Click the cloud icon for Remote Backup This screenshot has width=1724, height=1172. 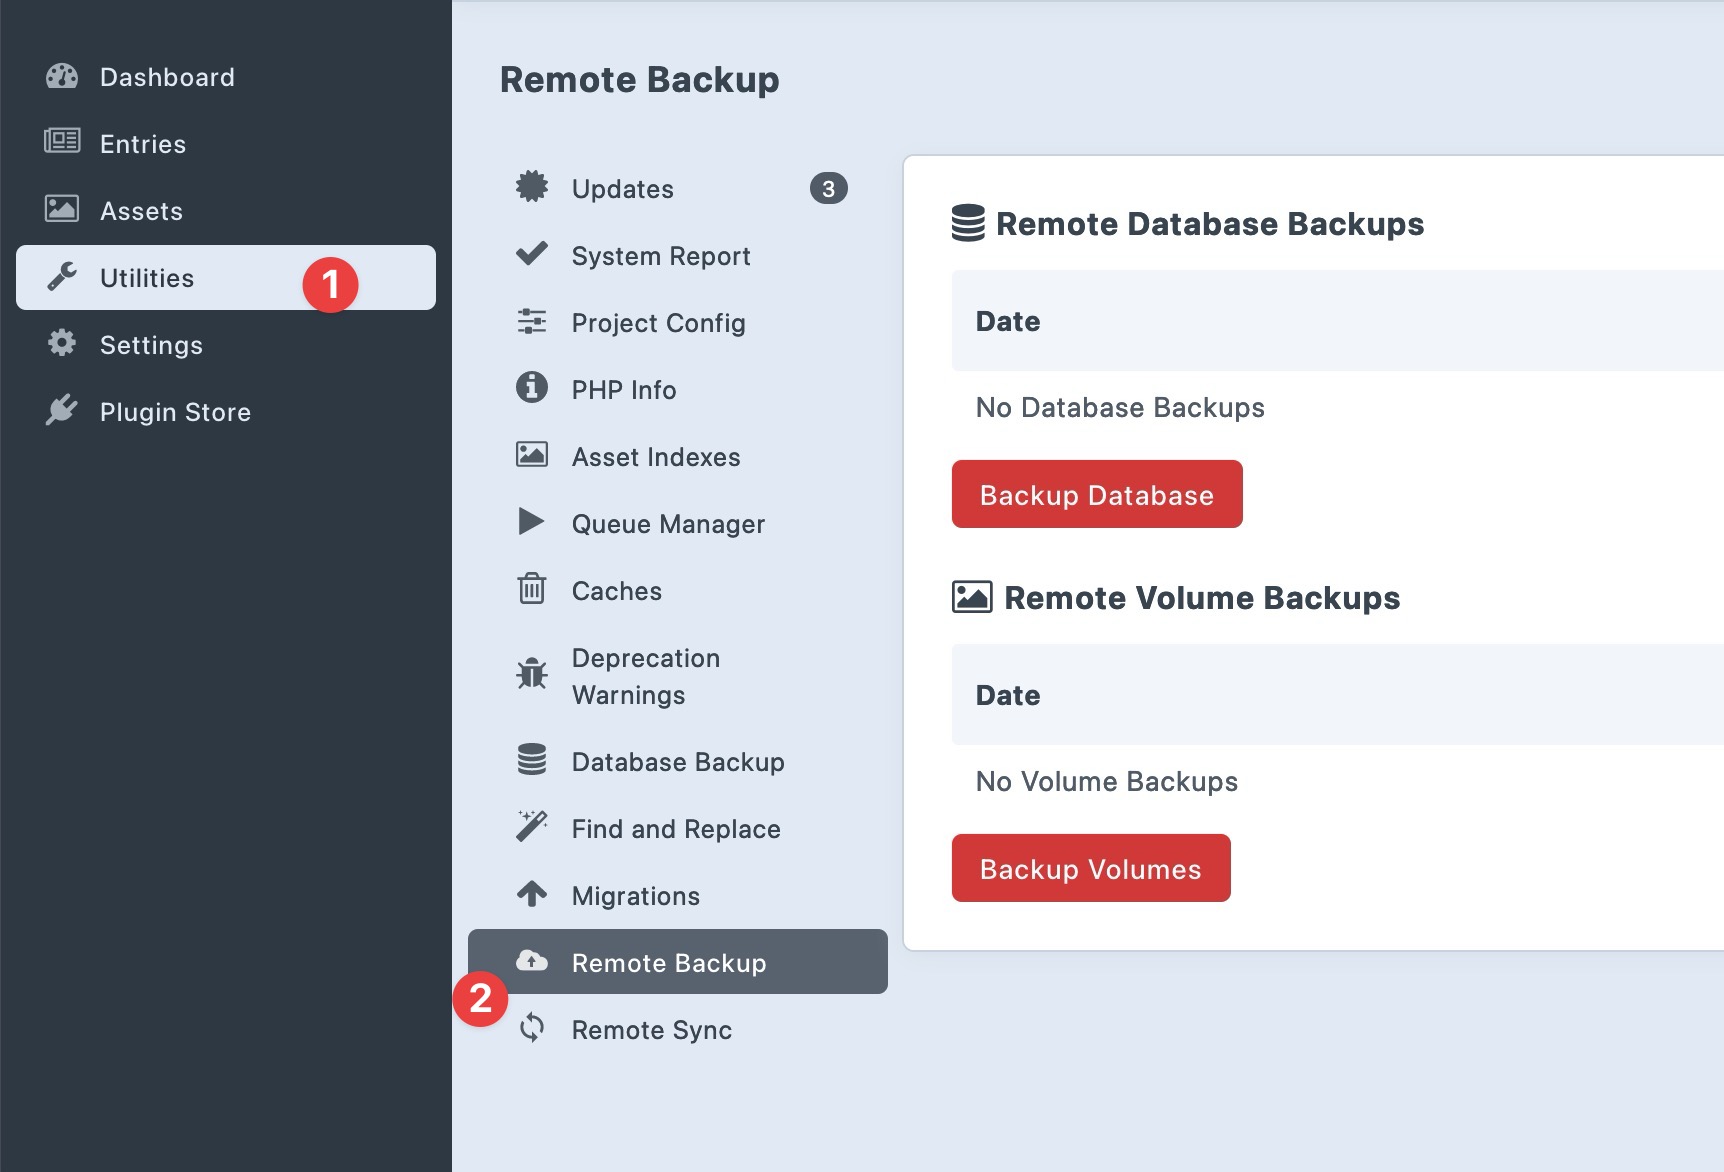[531, 961]
